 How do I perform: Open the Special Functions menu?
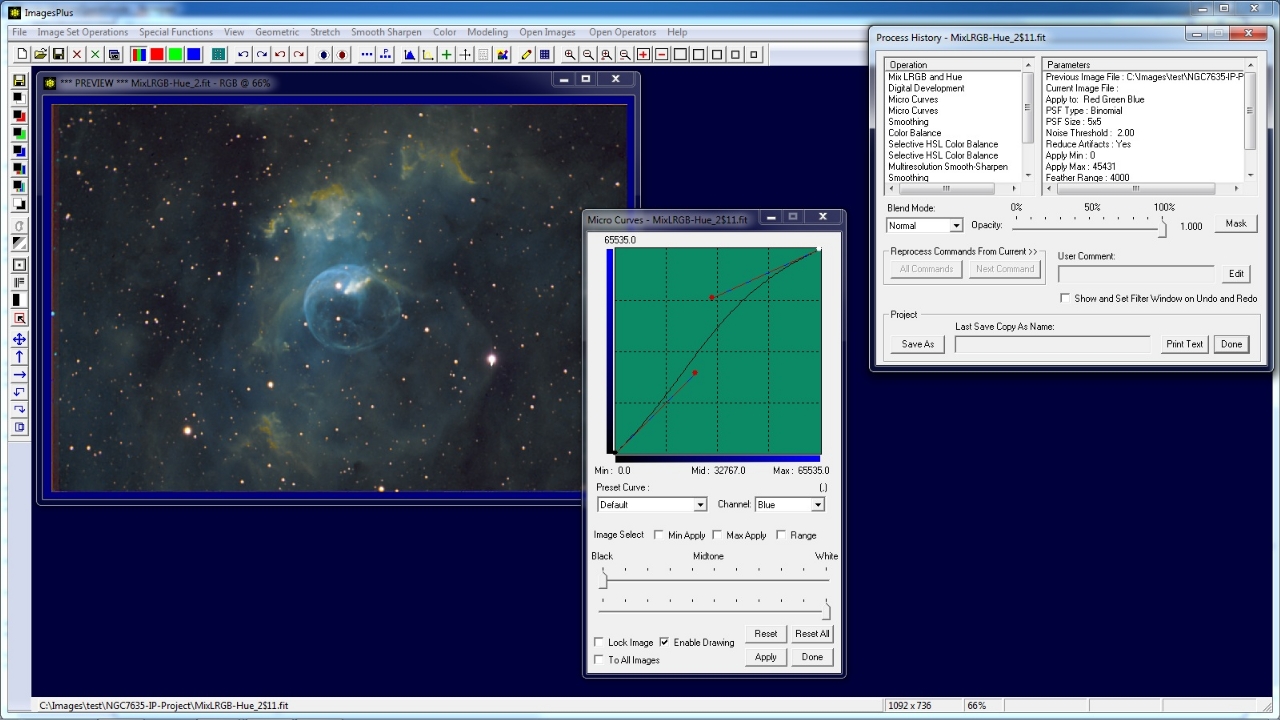pos(176,32)
